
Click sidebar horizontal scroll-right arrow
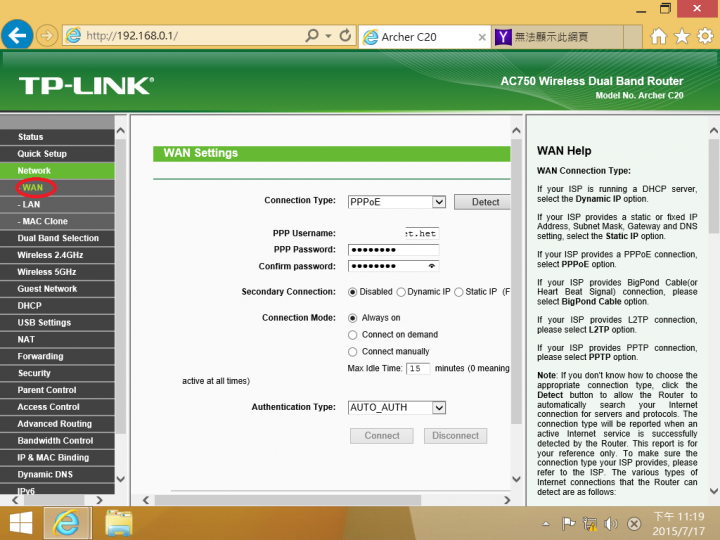pyautogui.click(x=99, y=500)
